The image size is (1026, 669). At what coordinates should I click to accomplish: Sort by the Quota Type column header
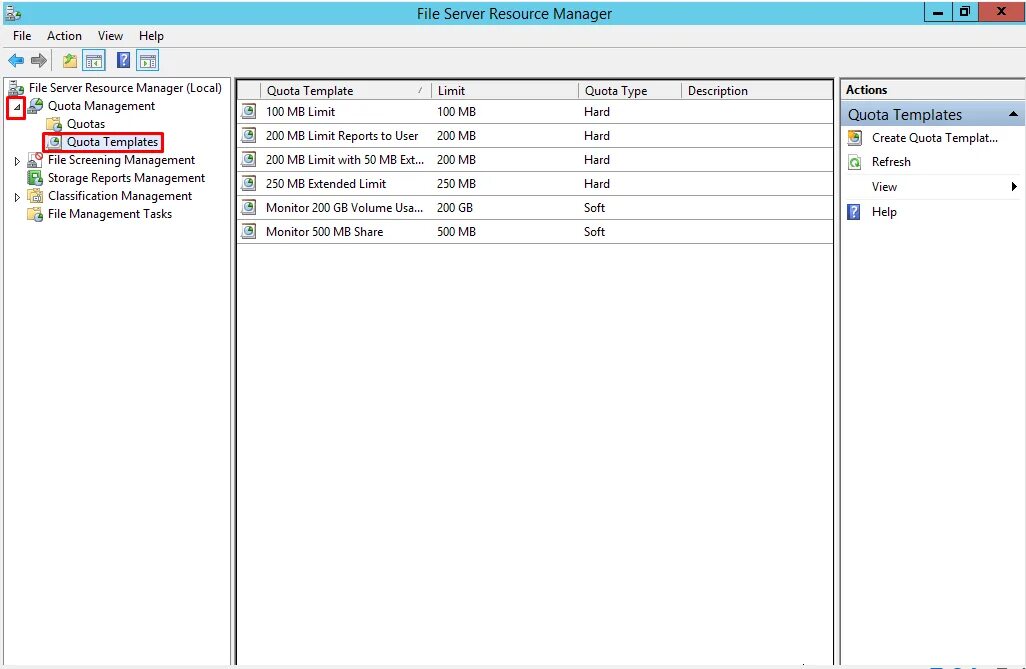click(629, 90)
